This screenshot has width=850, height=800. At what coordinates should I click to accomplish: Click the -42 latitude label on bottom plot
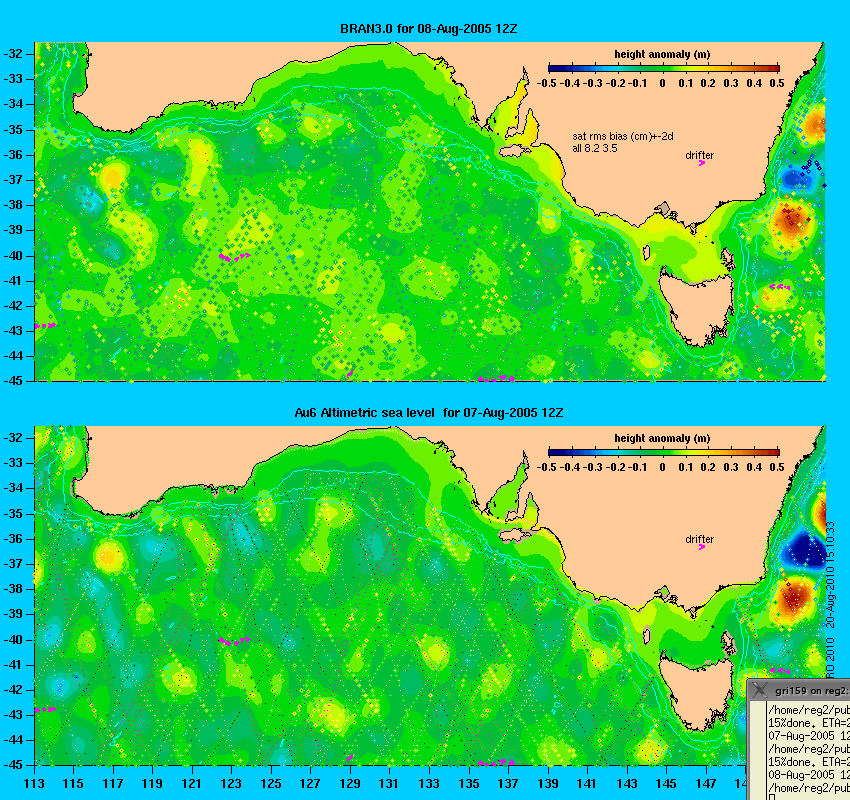[x=13, y=689]
